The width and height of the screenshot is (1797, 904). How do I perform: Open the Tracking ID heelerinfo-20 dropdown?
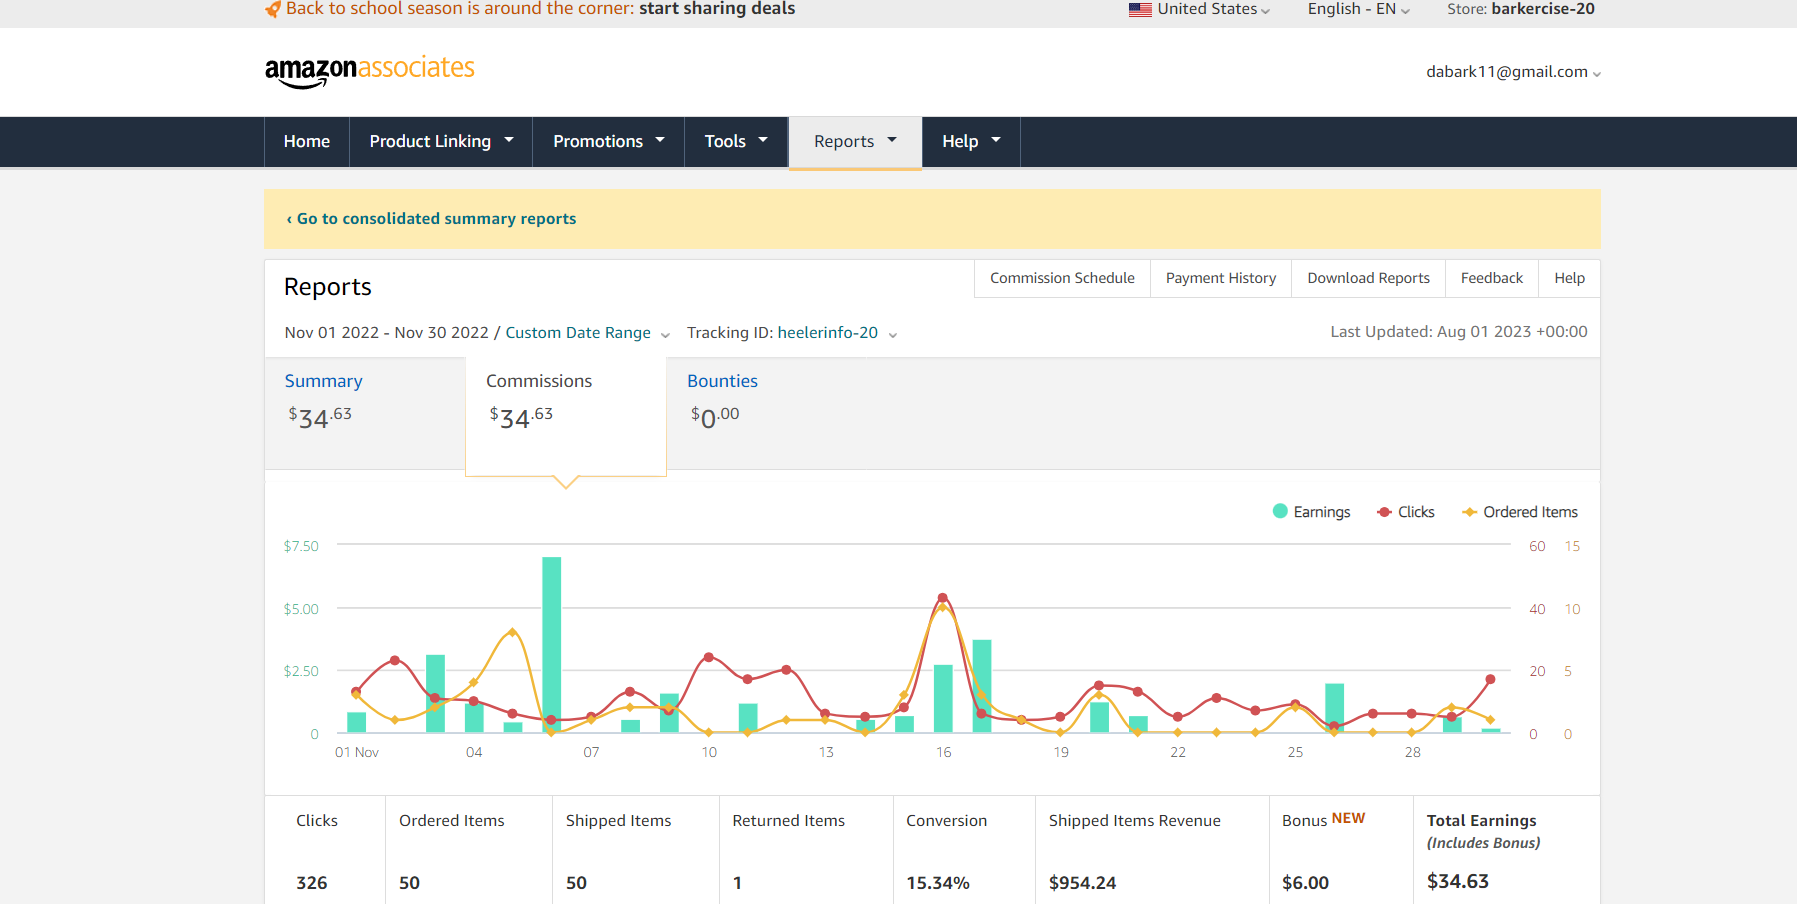pos(792,333)
